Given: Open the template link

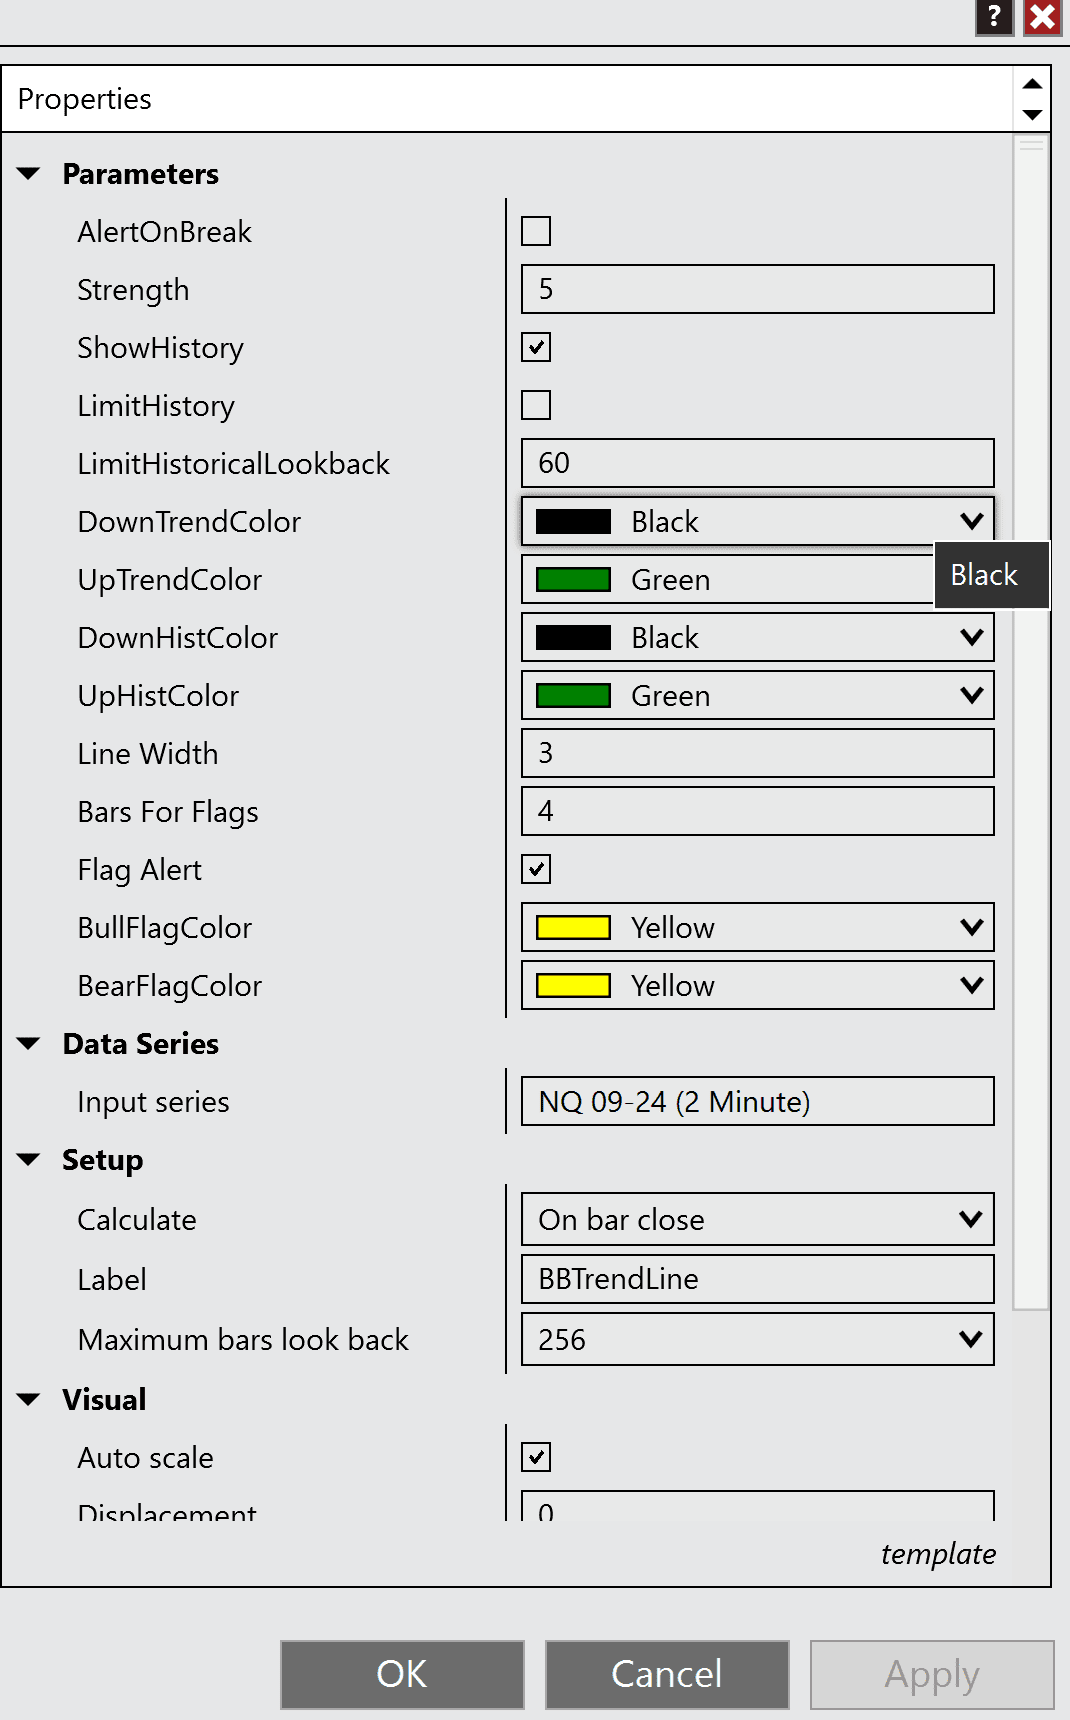Looking at the screenshot, I should coord(937,1554).
